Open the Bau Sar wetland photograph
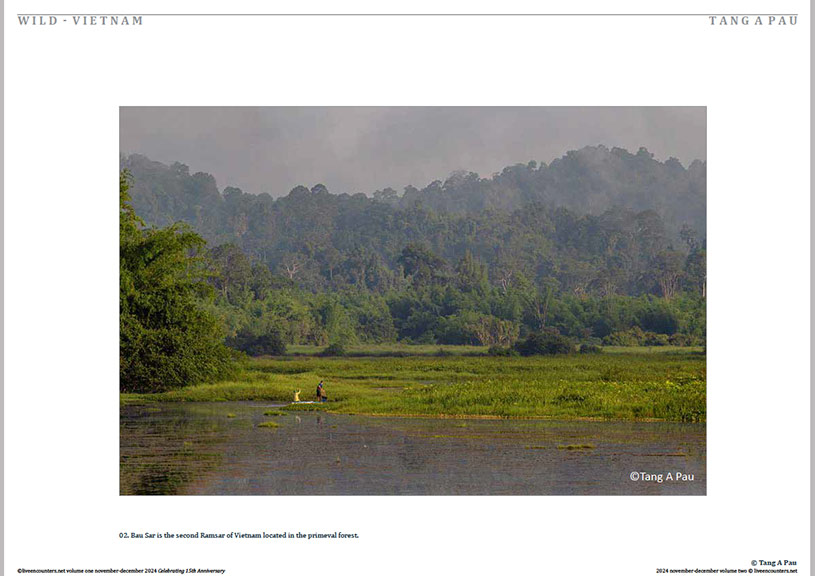Viewport: 815px width, 576px height. [413, 300]
